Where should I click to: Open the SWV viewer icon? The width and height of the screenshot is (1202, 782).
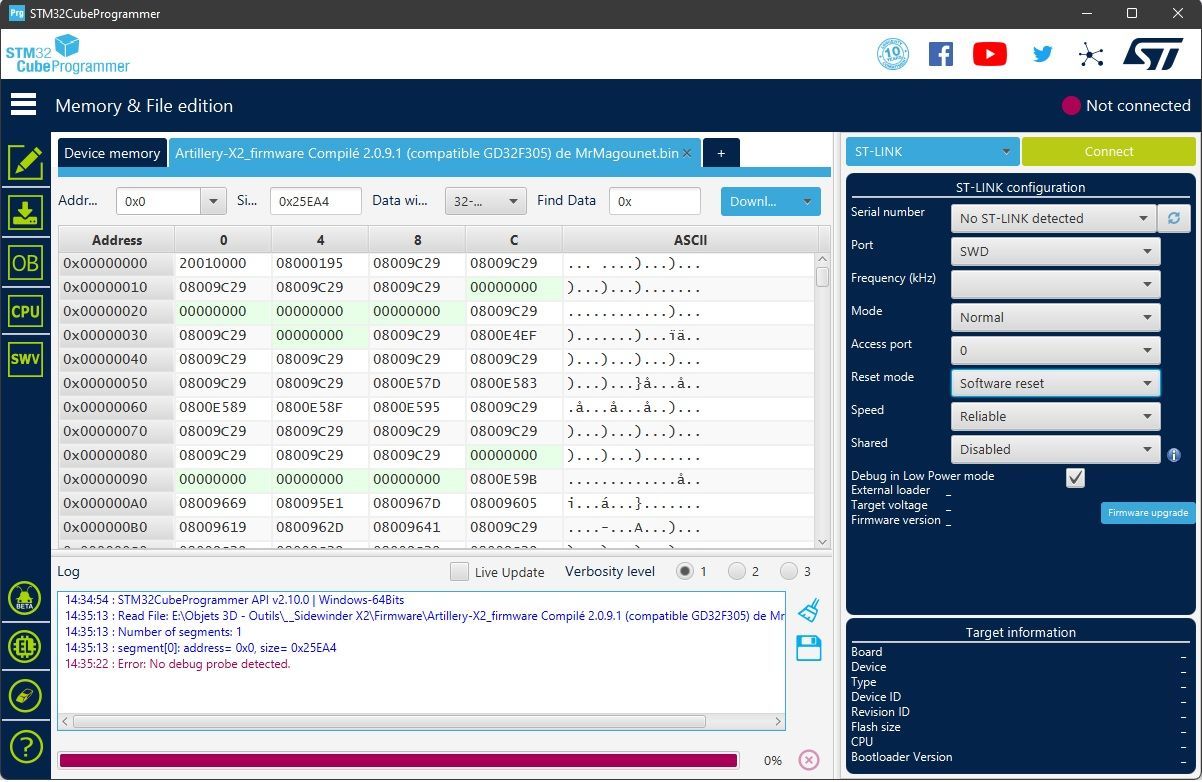pos(25,359)
